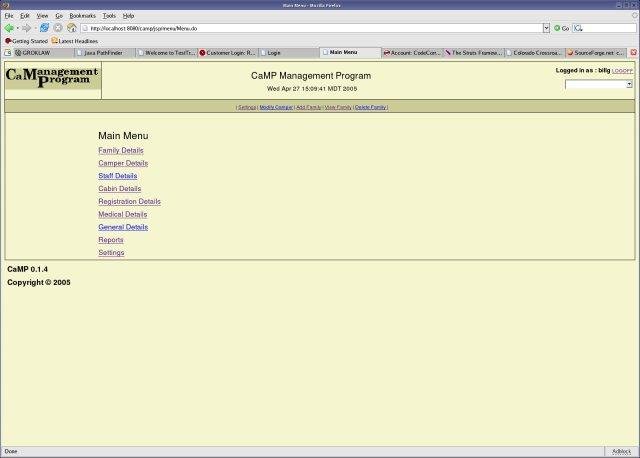Open the Registration Details link
Screen dimensions: 640x458
coord(129,202)
